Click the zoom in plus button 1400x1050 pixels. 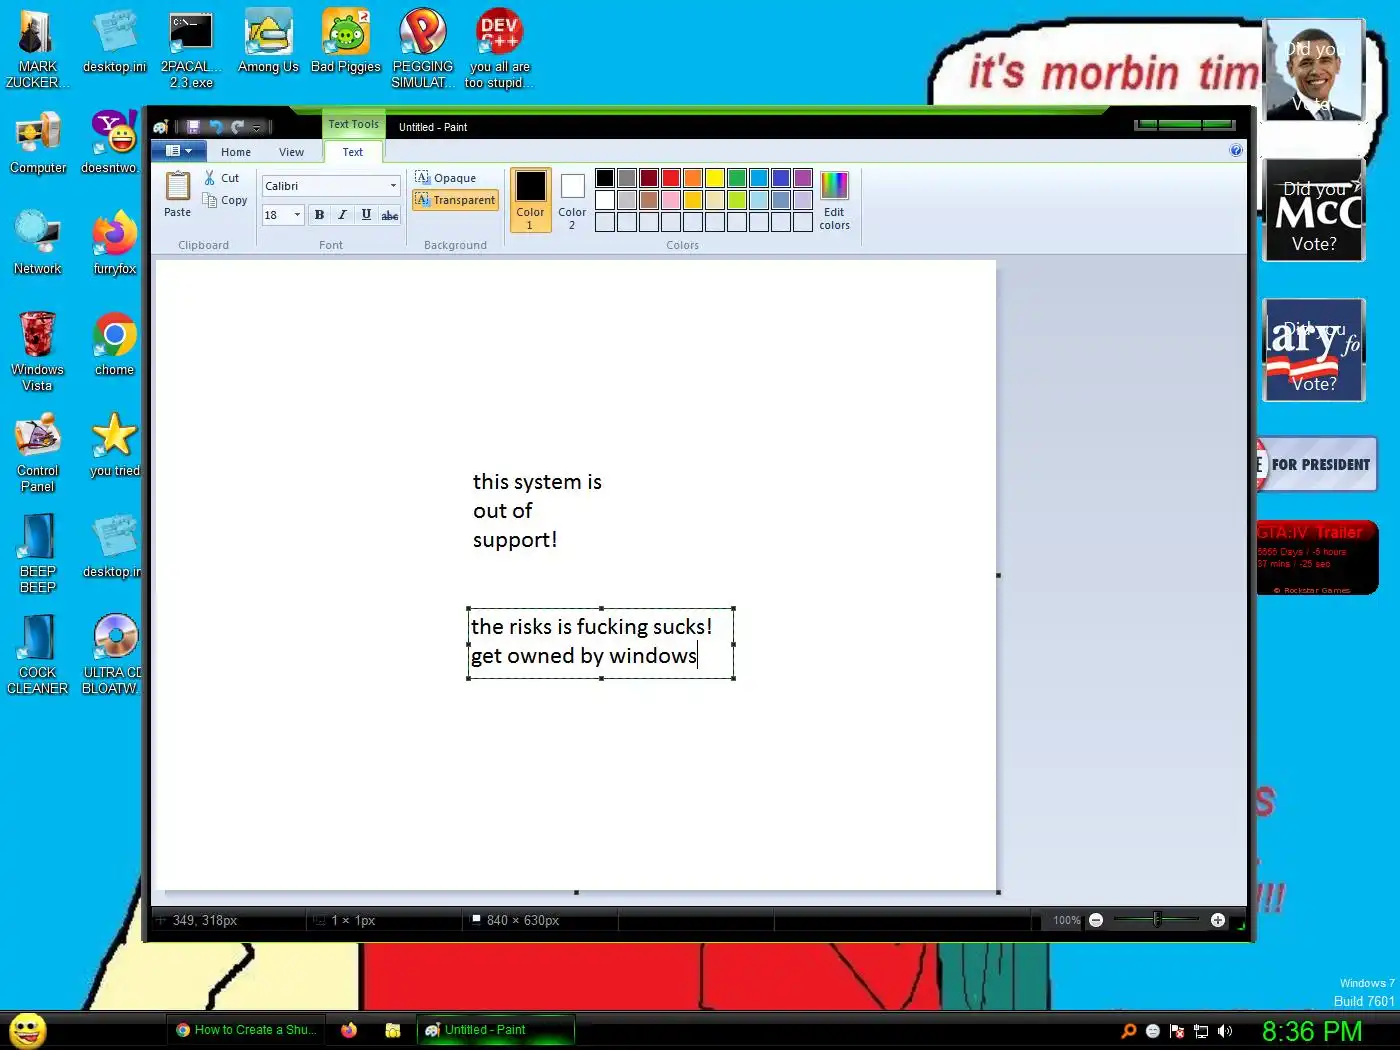(x=1218, y=920)
